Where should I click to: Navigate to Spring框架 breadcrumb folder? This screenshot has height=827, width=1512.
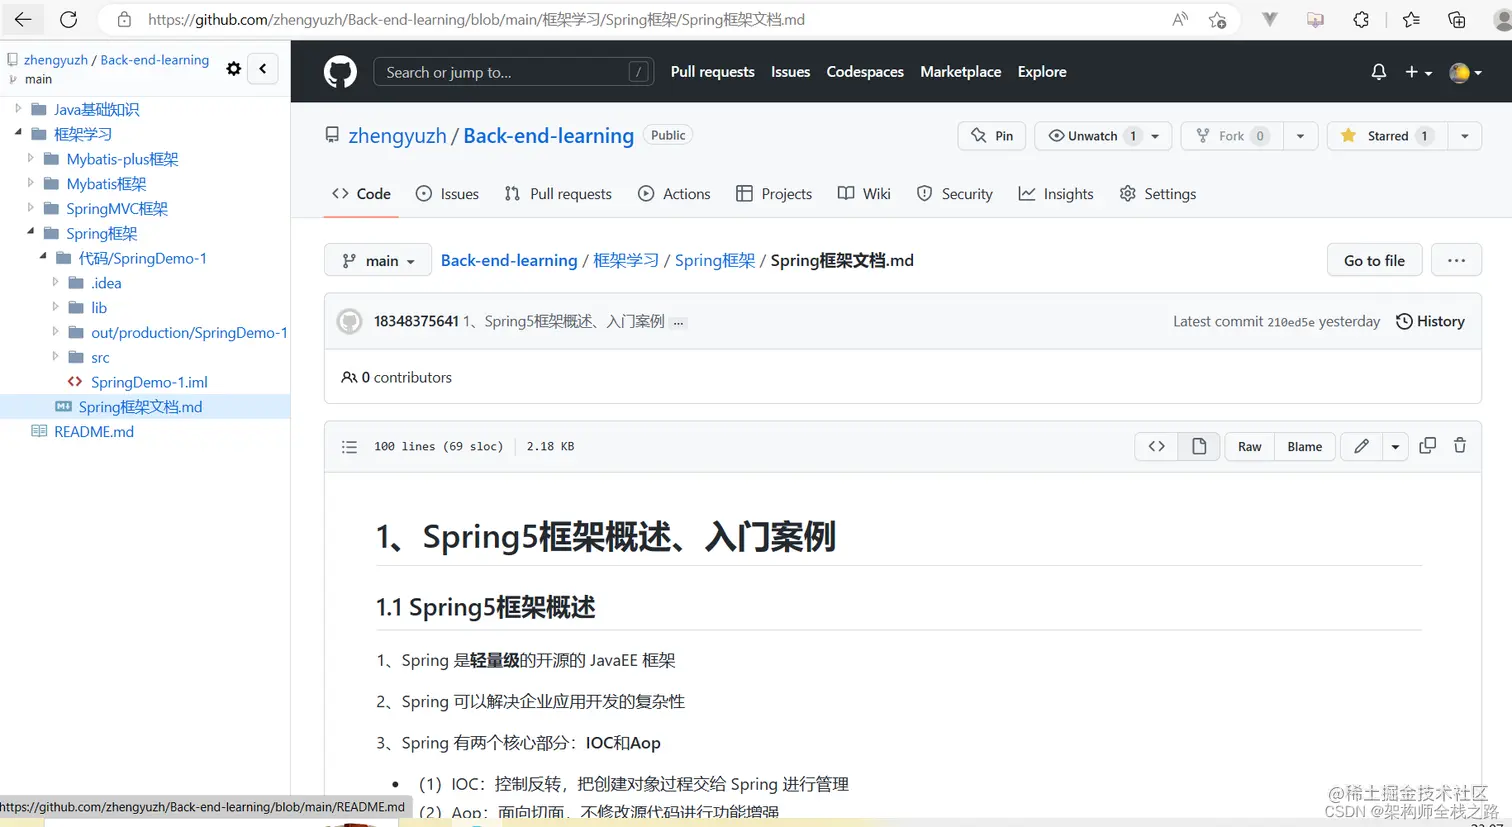point(715,260)
